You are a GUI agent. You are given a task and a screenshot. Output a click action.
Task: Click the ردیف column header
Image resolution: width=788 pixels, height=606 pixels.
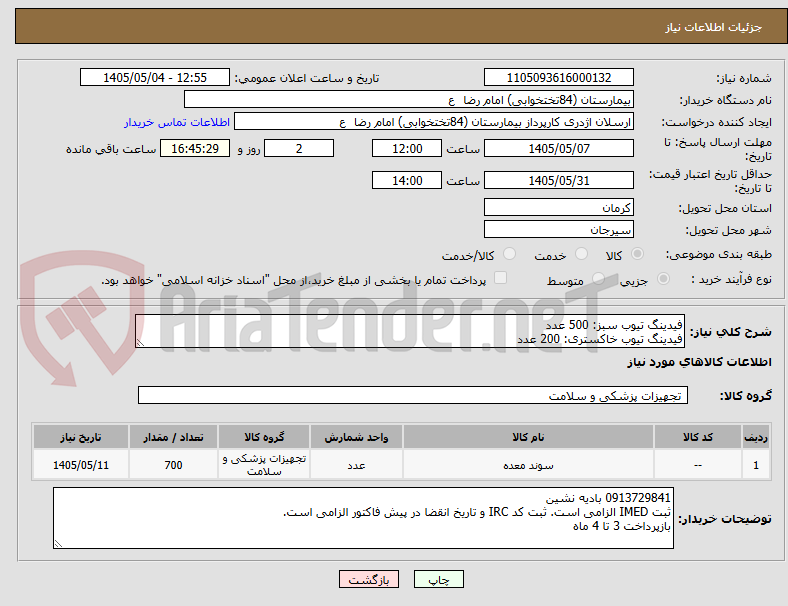pos(756,437)
